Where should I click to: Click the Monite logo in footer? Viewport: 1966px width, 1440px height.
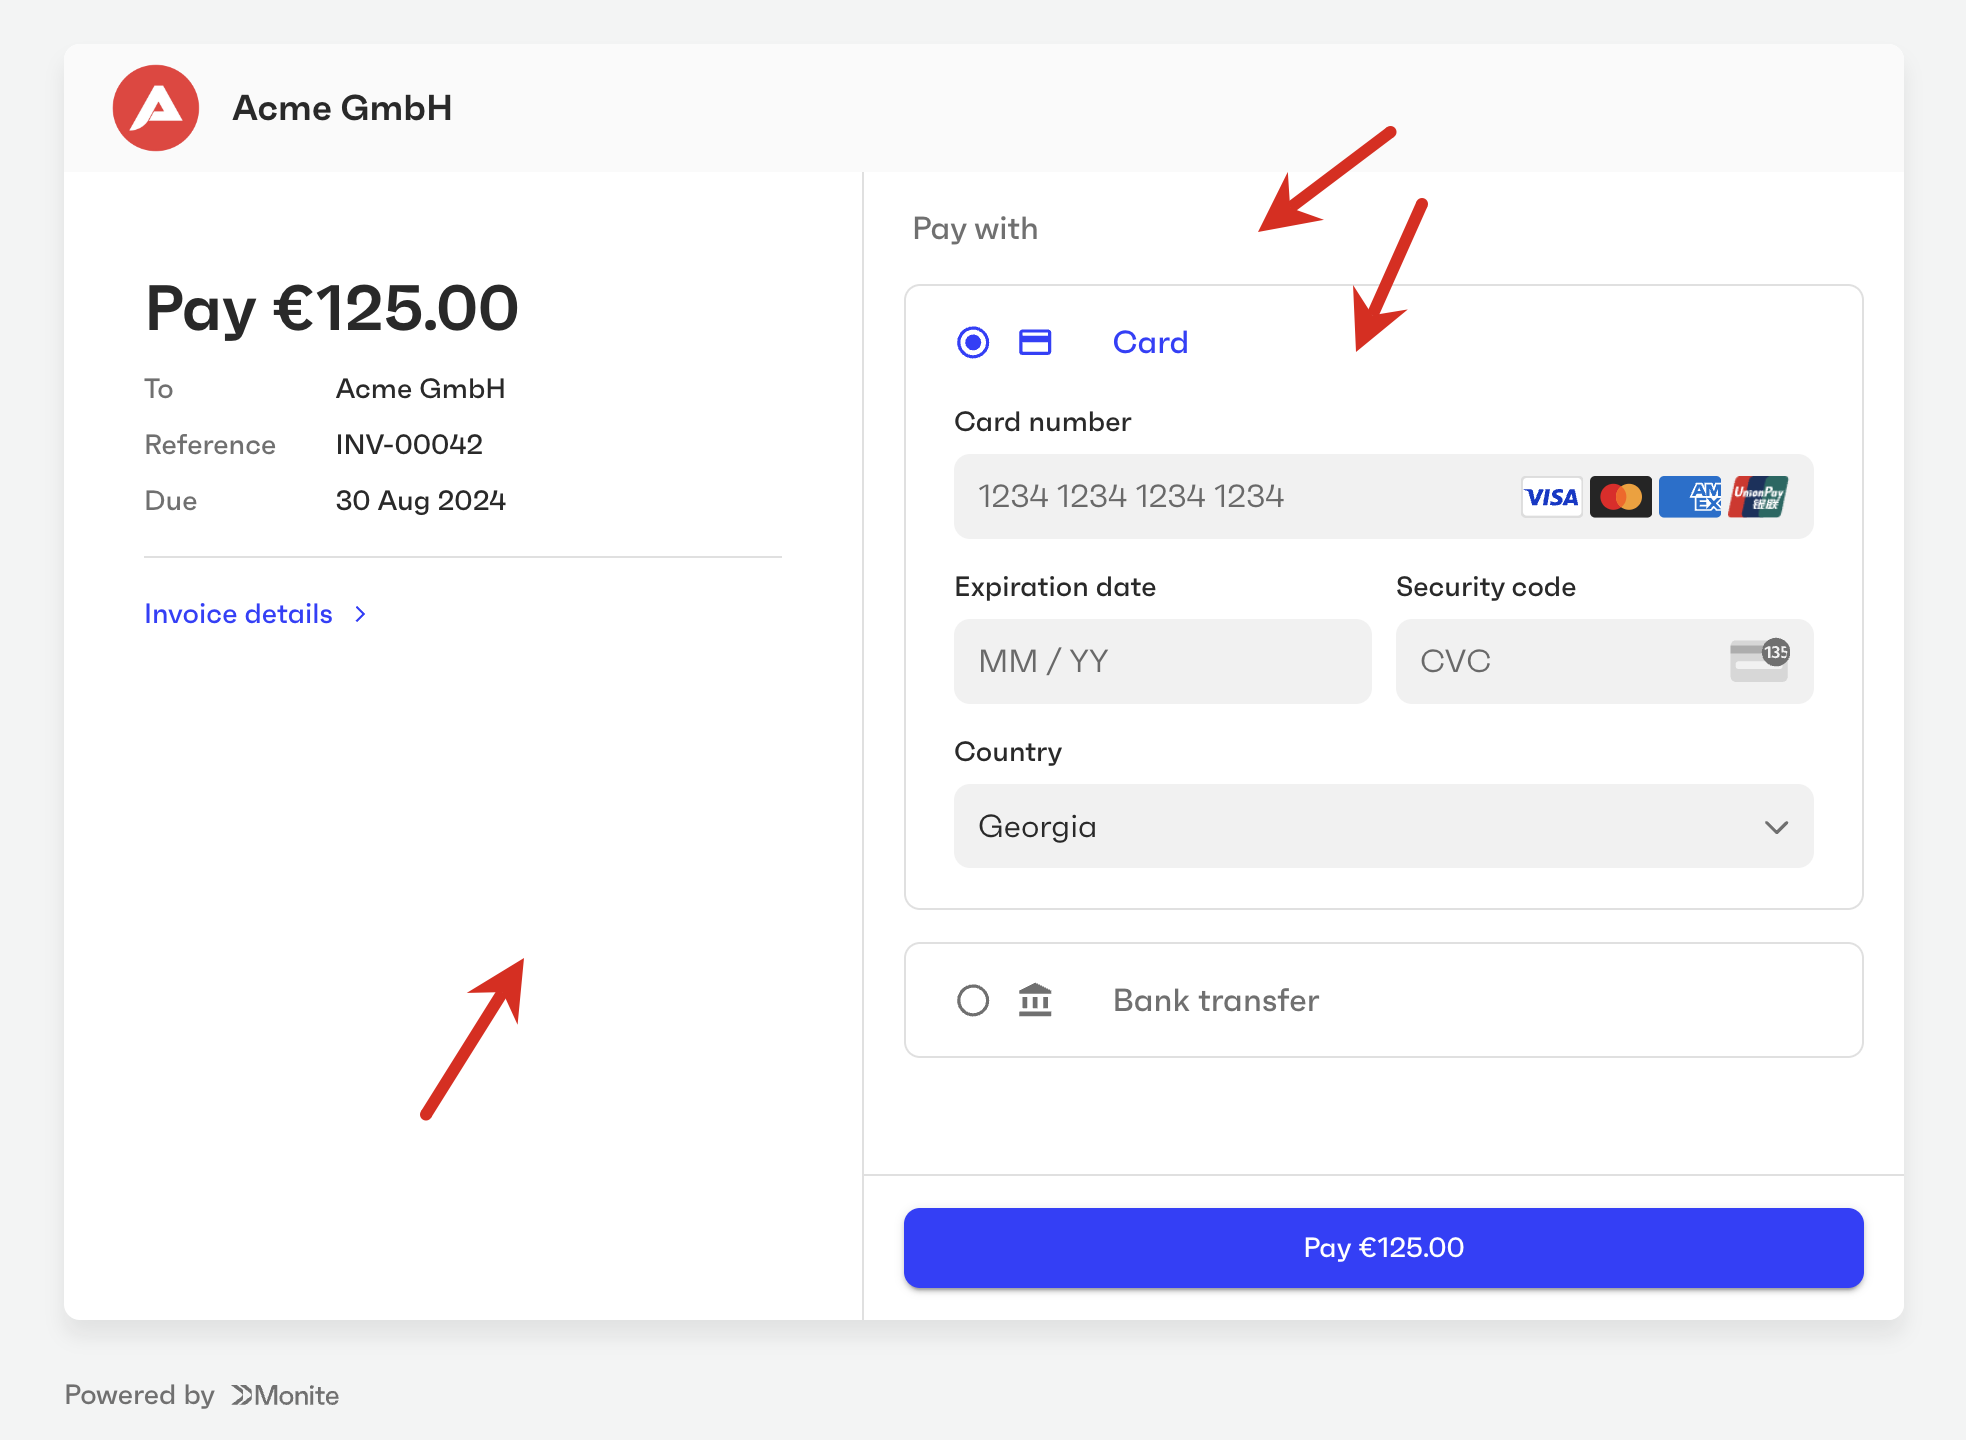[x=286, y=1395]
